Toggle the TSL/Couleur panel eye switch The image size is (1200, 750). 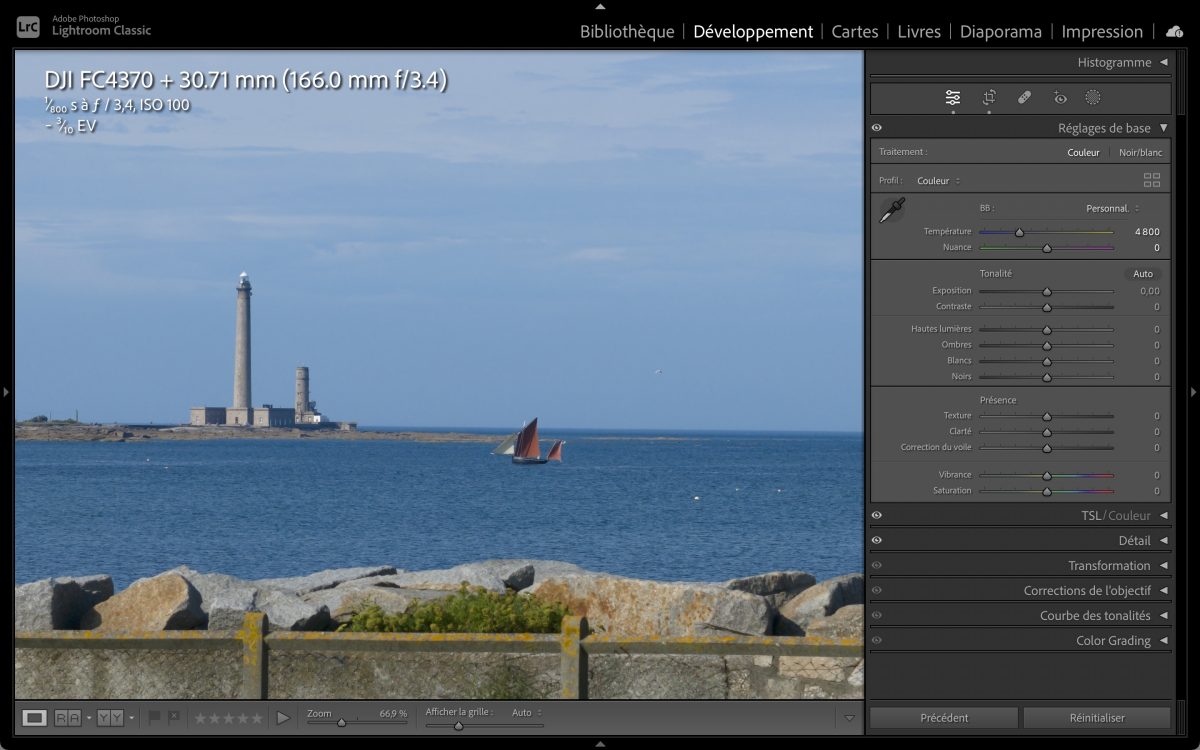(x=877, y=515)
